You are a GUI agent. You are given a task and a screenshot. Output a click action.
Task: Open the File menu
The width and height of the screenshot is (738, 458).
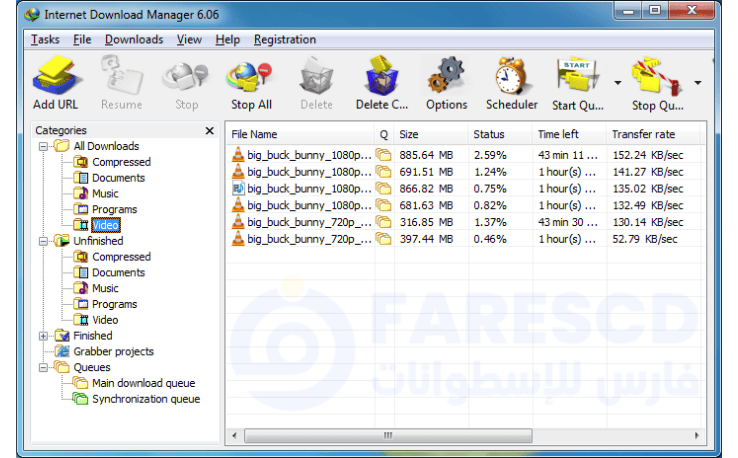coord(82,40)
